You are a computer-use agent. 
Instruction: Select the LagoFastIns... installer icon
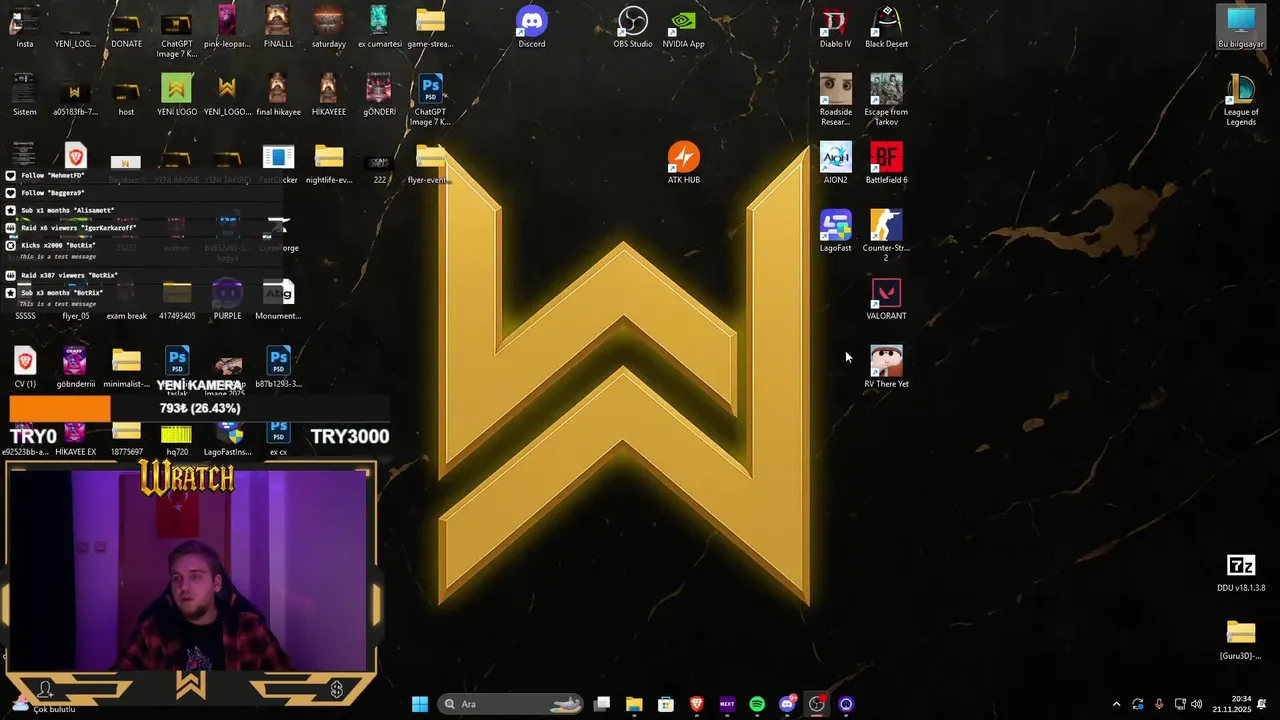pos(227,439)
